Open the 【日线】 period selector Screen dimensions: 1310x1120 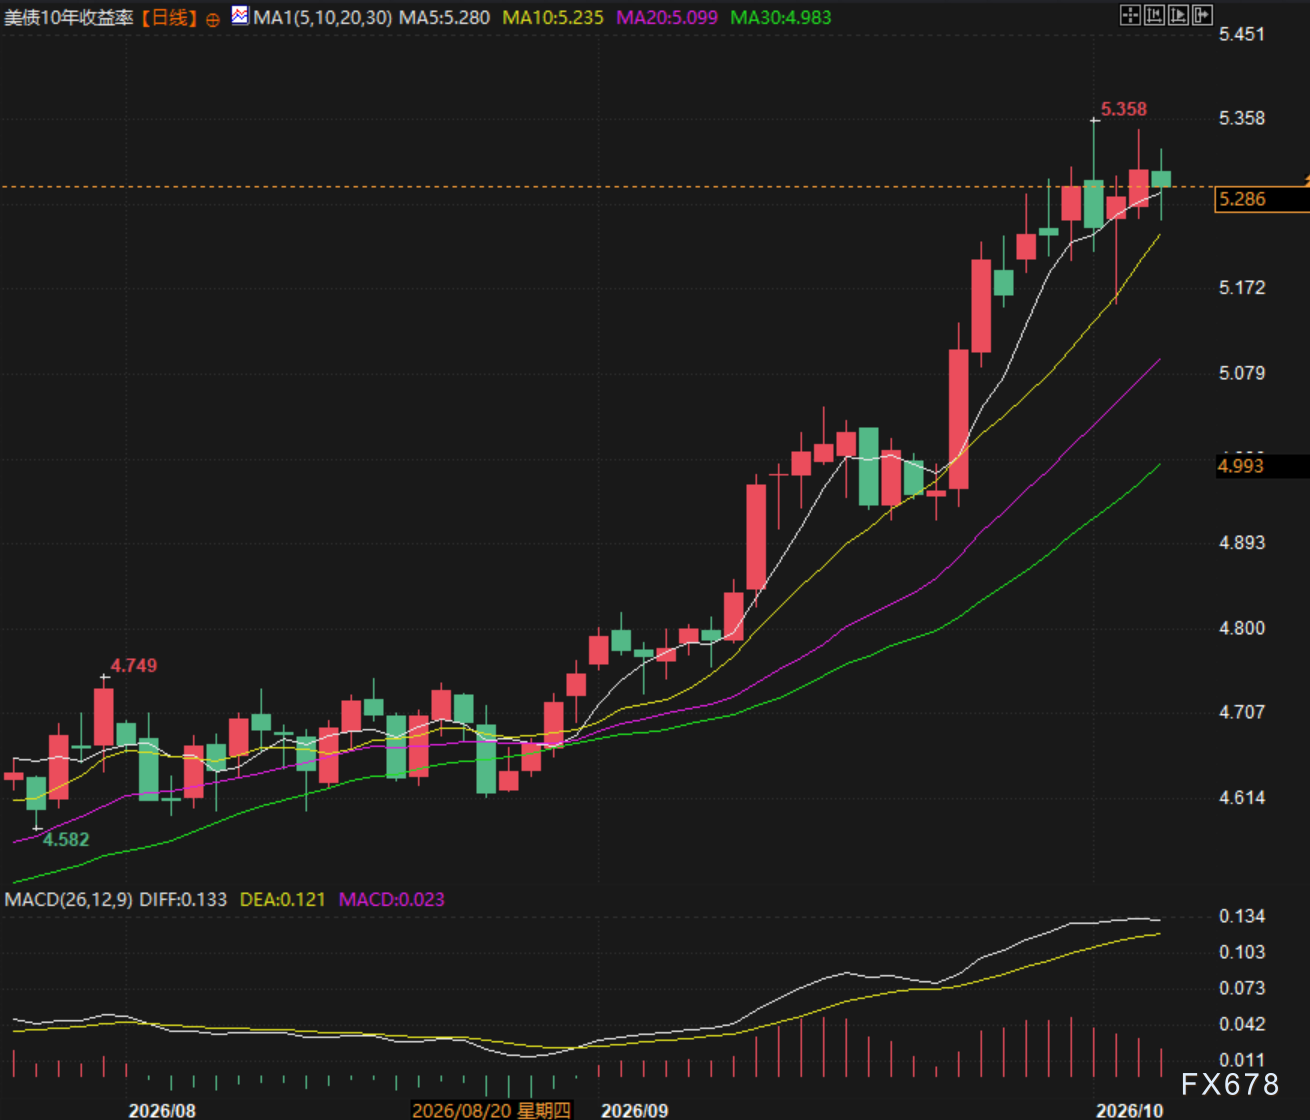pos(169,18)
